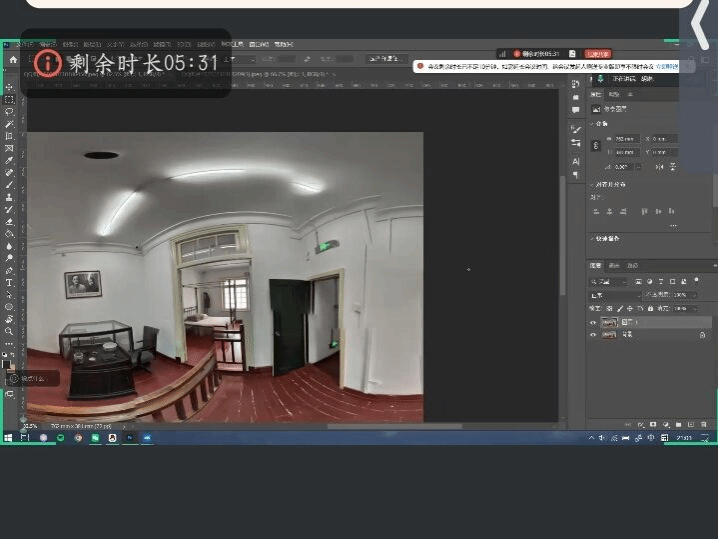
Task: Toggle visibility of the Background layer
Action: pyautogui.click(x=593, y=336)
